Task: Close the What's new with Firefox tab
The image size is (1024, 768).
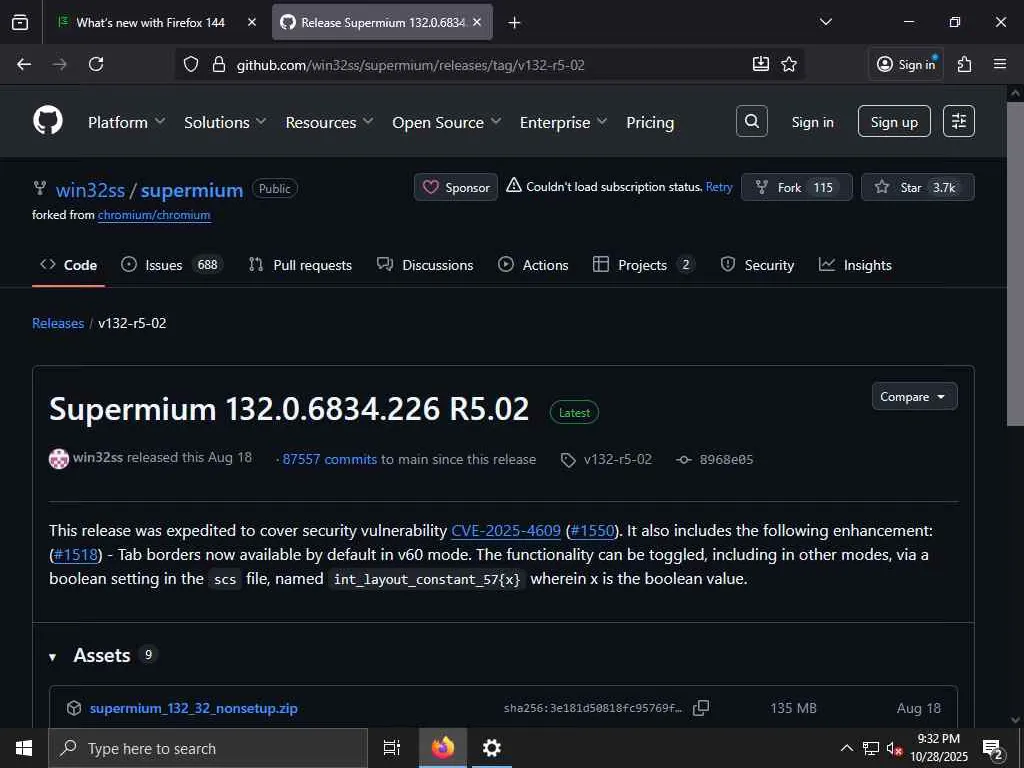Action: point(252,22)
